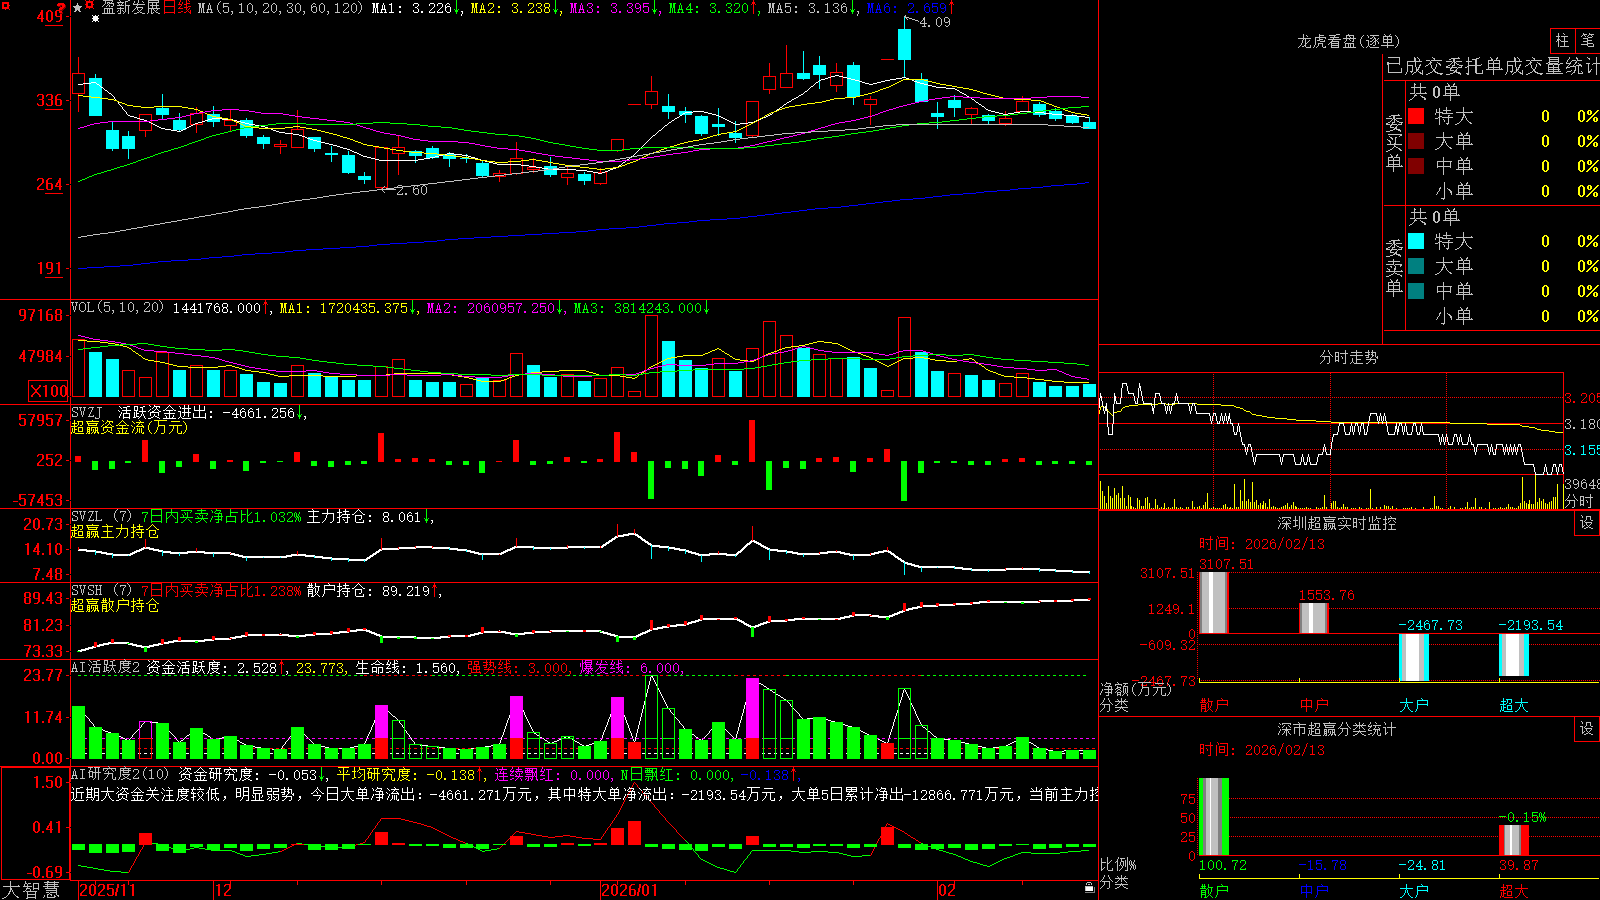Image resolution: width=1600 pixels, height=900 pixels.
Task: Click the green MA4: 3.320 value
Action: [713, 8]
